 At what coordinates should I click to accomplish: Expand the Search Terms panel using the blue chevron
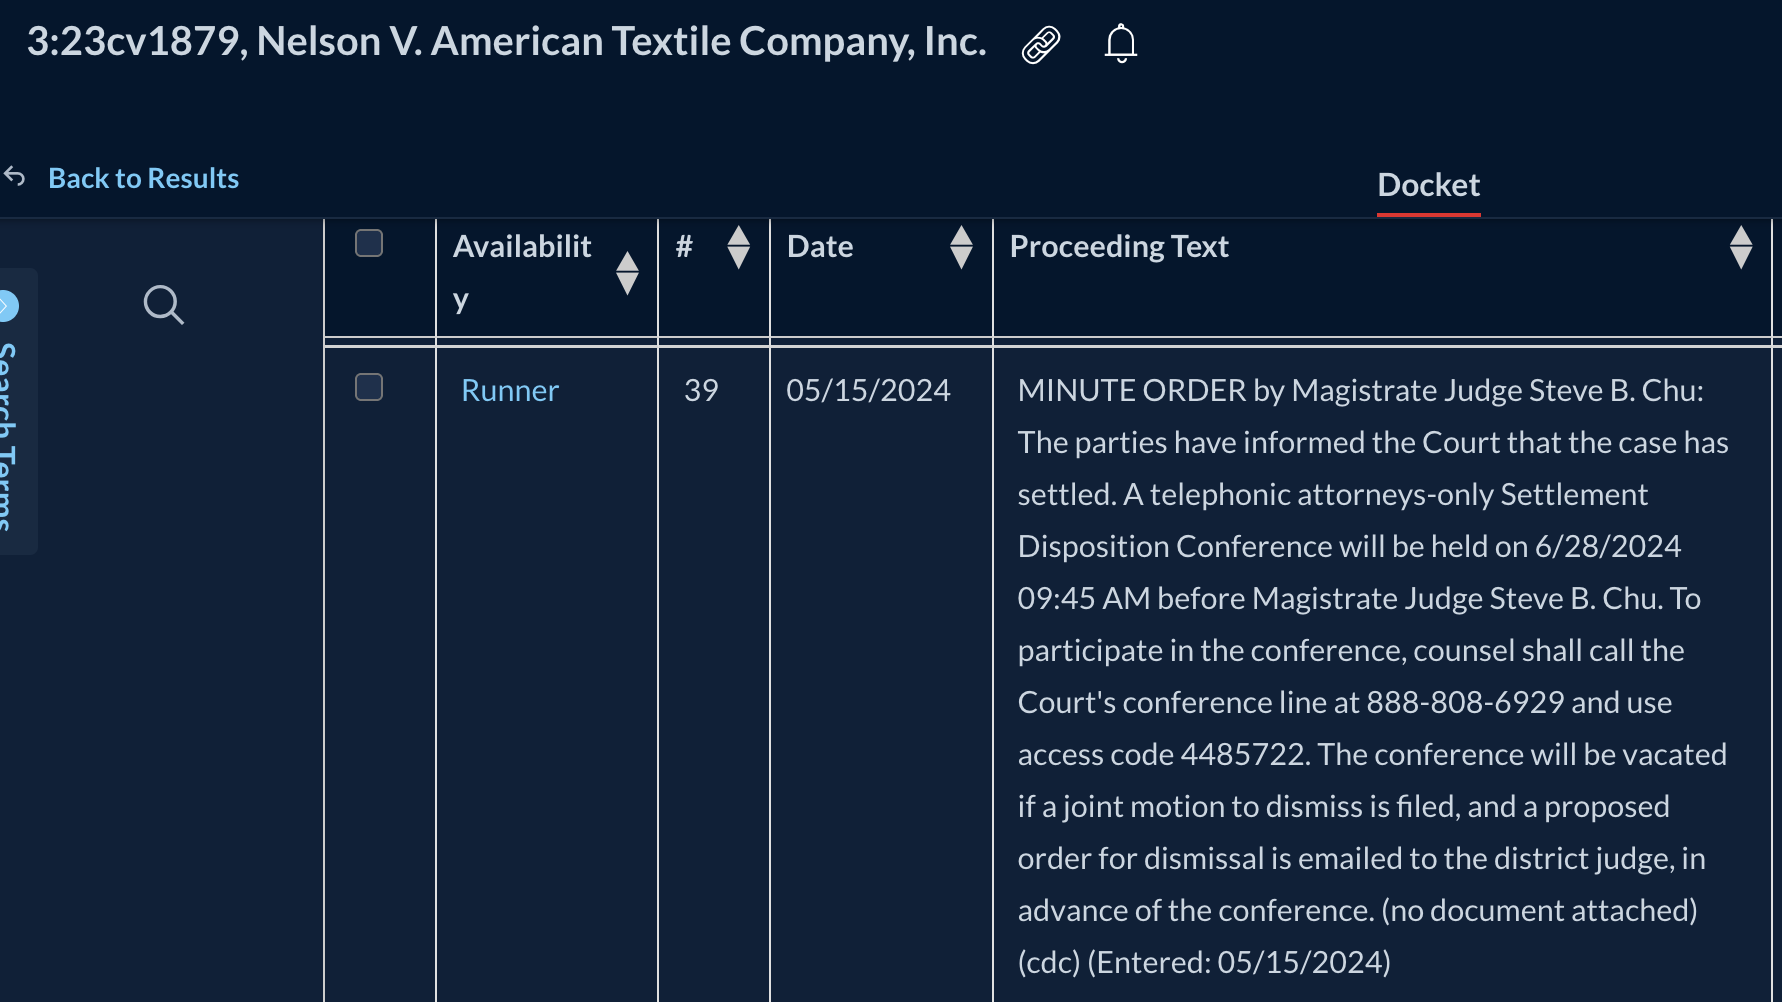click(7, 305)
